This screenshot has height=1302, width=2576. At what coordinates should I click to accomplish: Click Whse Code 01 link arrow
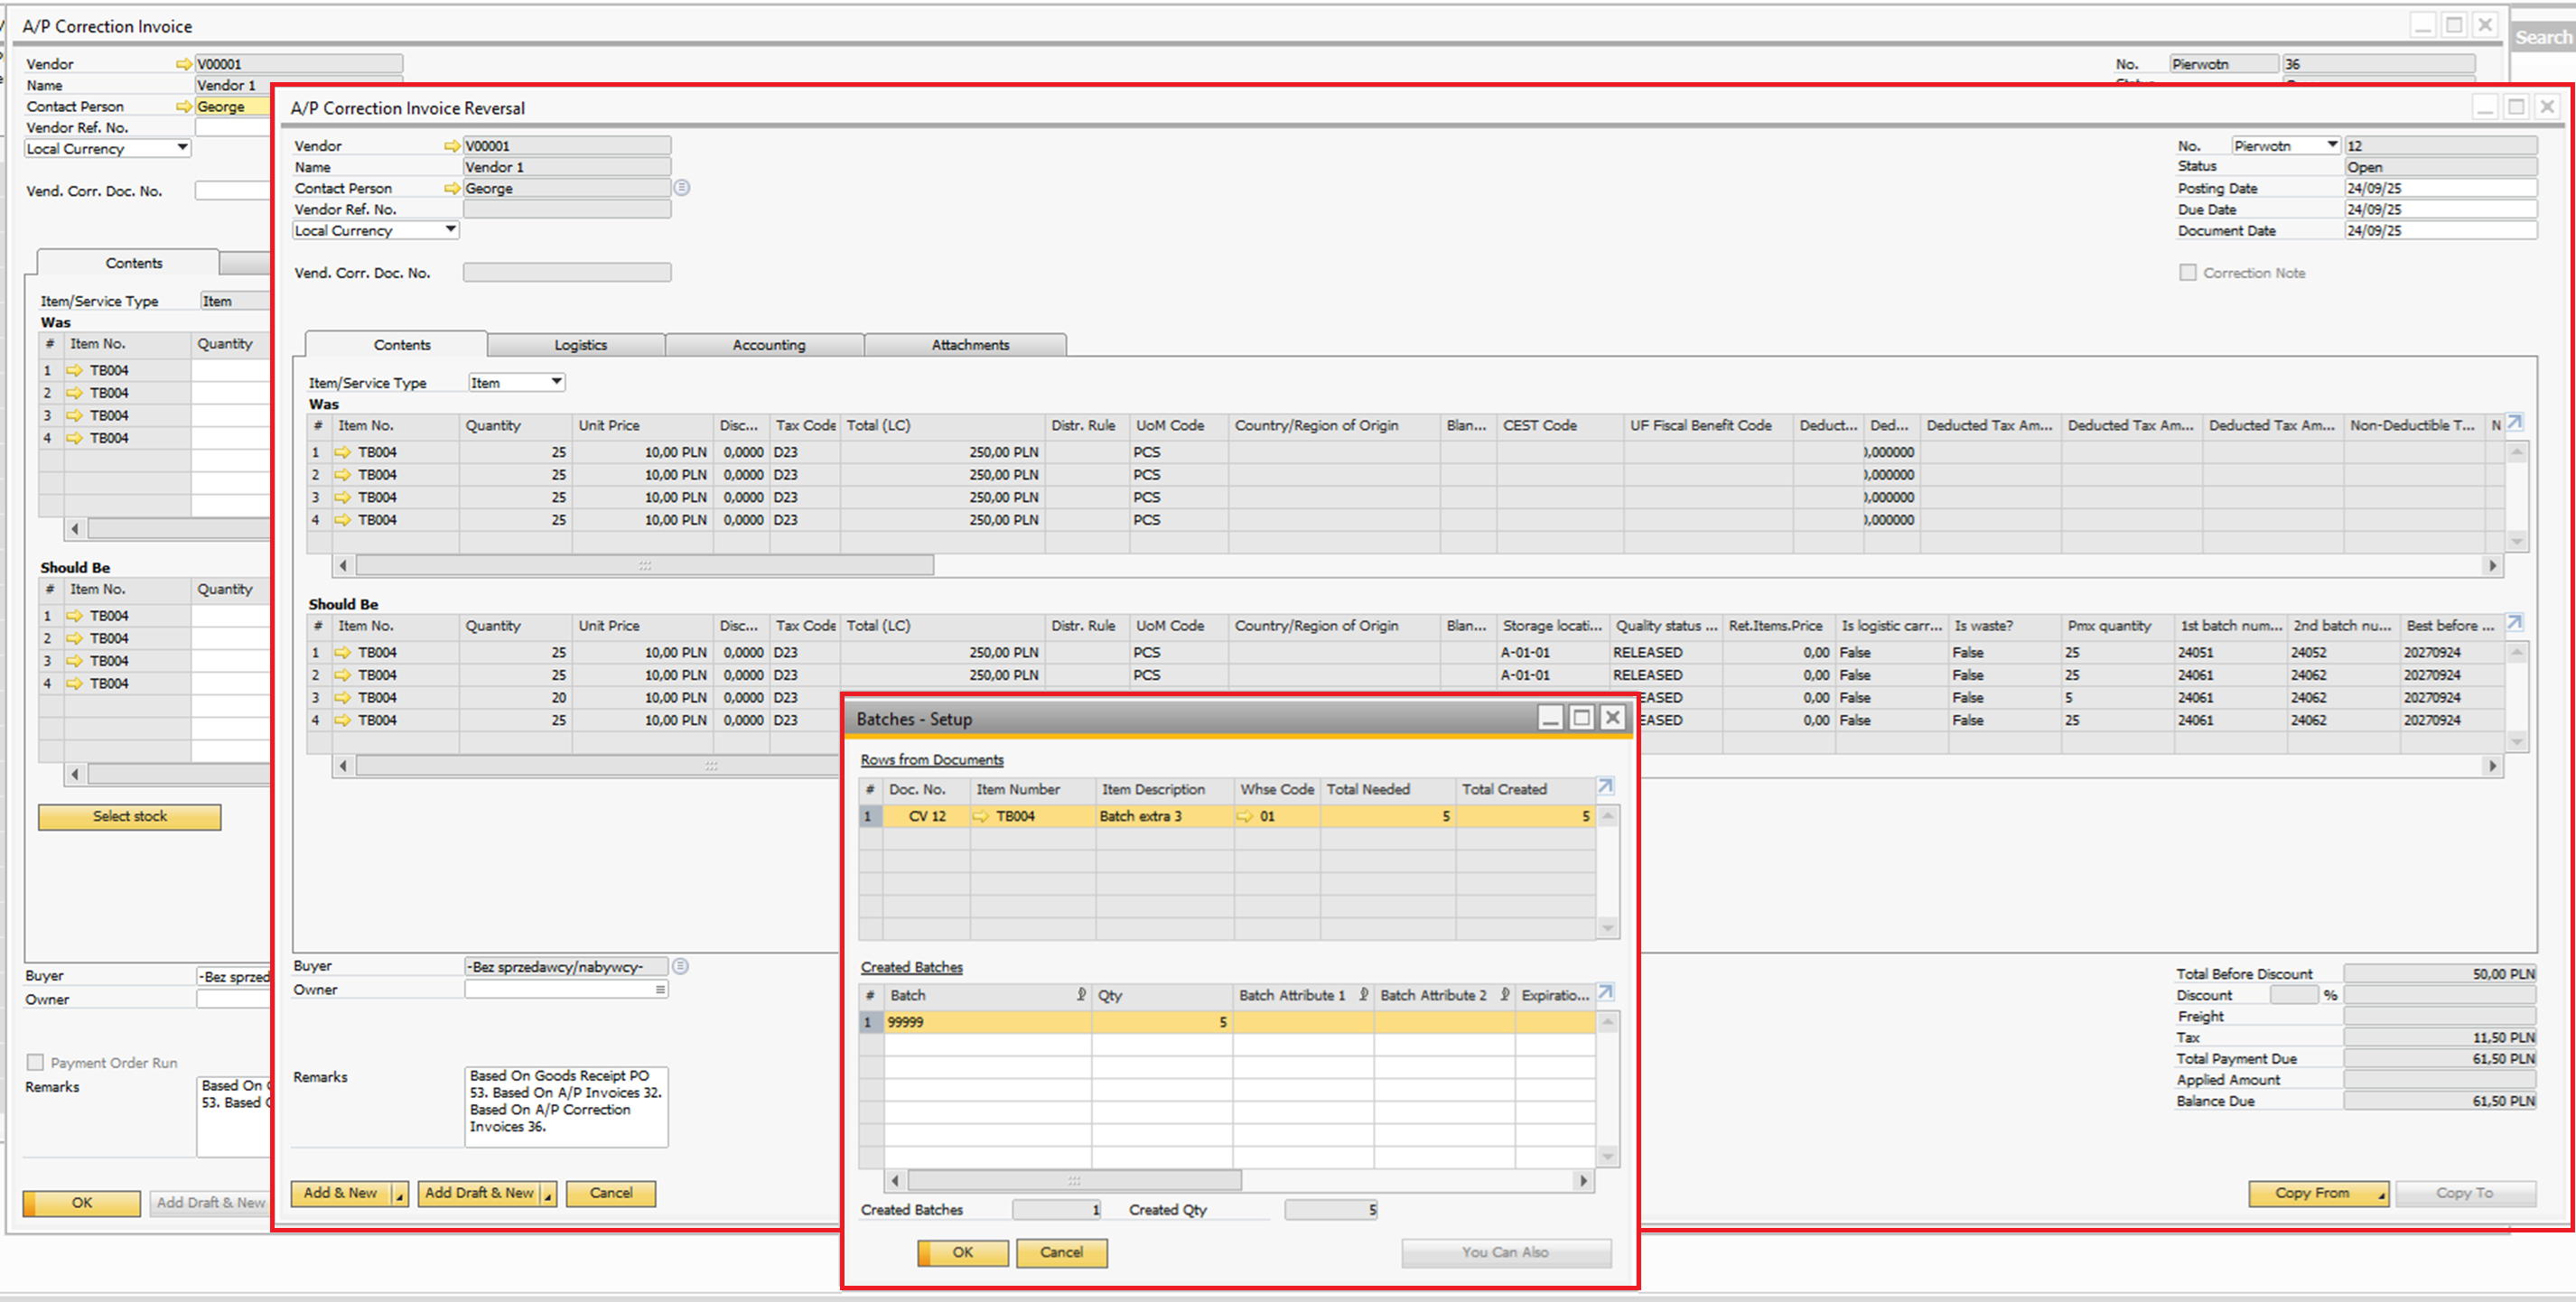[x=1245, y=816]
